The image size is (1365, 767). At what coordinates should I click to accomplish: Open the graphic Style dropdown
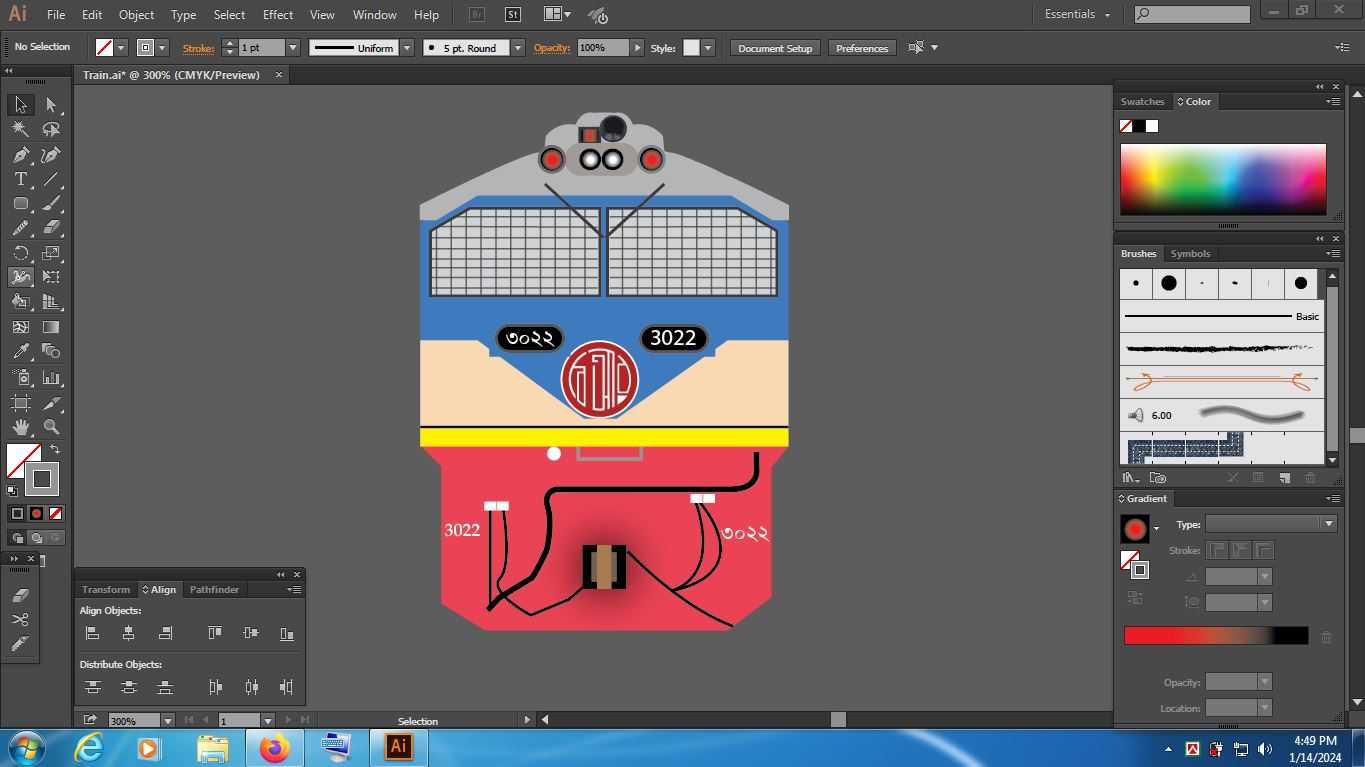coord(708,48)
